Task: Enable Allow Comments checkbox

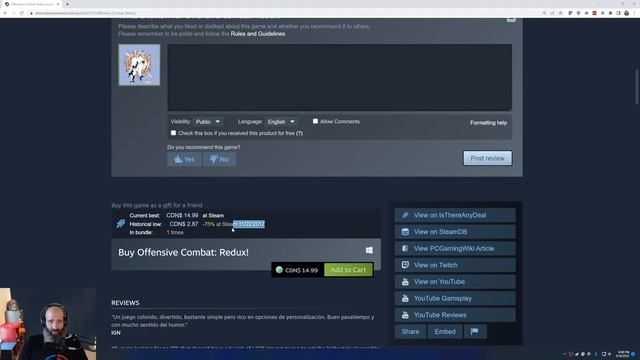Action: click(315, 121)
